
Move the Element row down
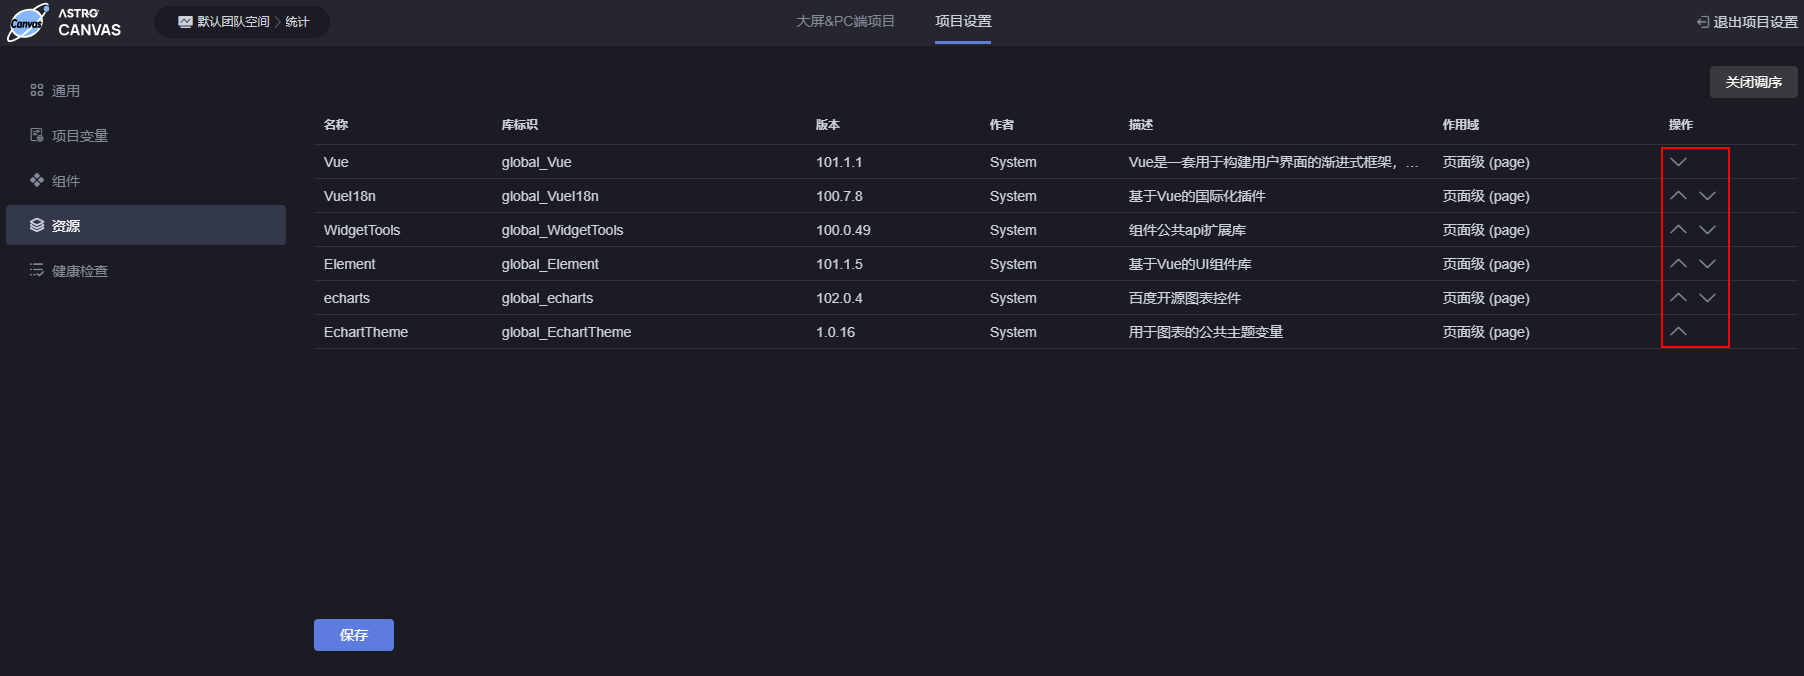coord(1707,264)
